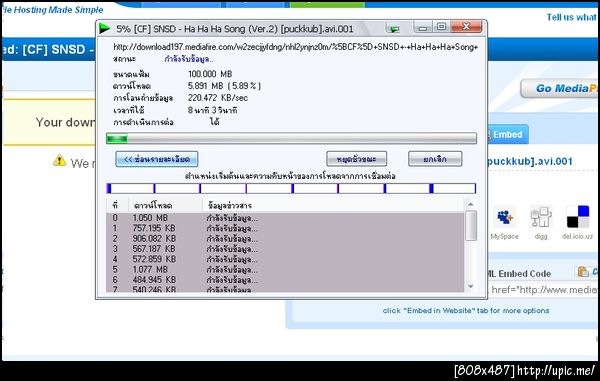Select connection row 6 with 484.945 KB
Viewport: 600px width, 381px height.
[285, 280]
